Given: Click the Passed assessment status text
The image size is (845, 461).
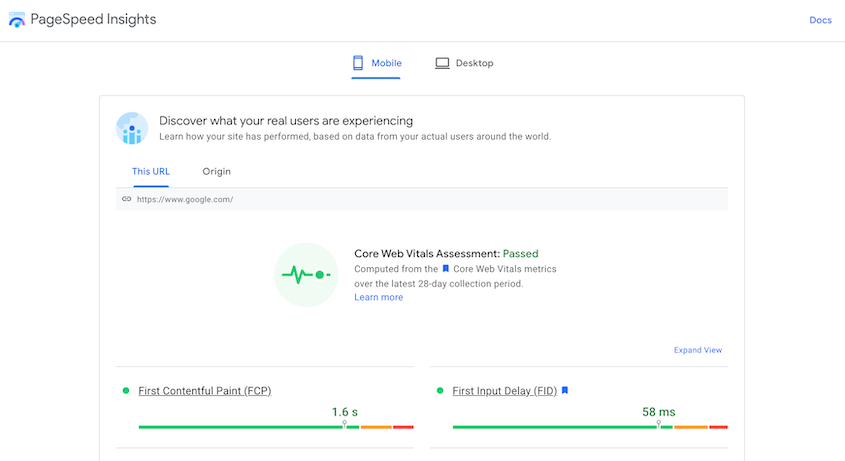Looking at the screenshot, I should tap(521, 253).
